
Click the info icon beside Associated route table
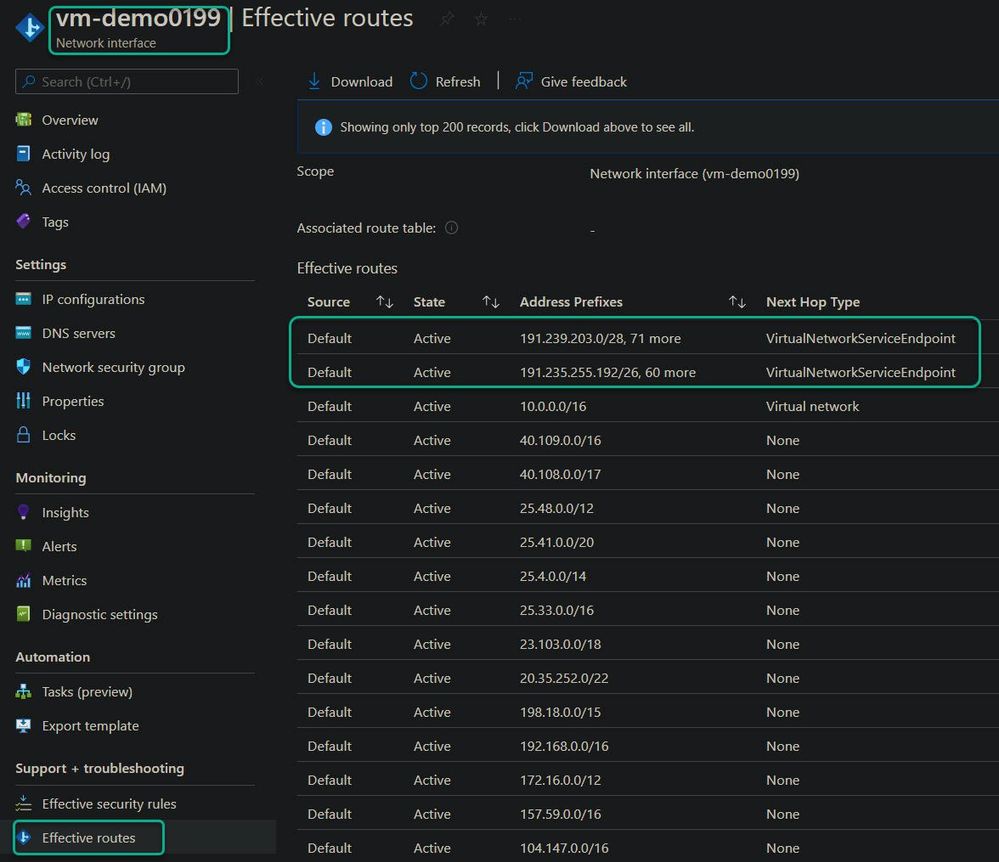click(x=451, y=228)
